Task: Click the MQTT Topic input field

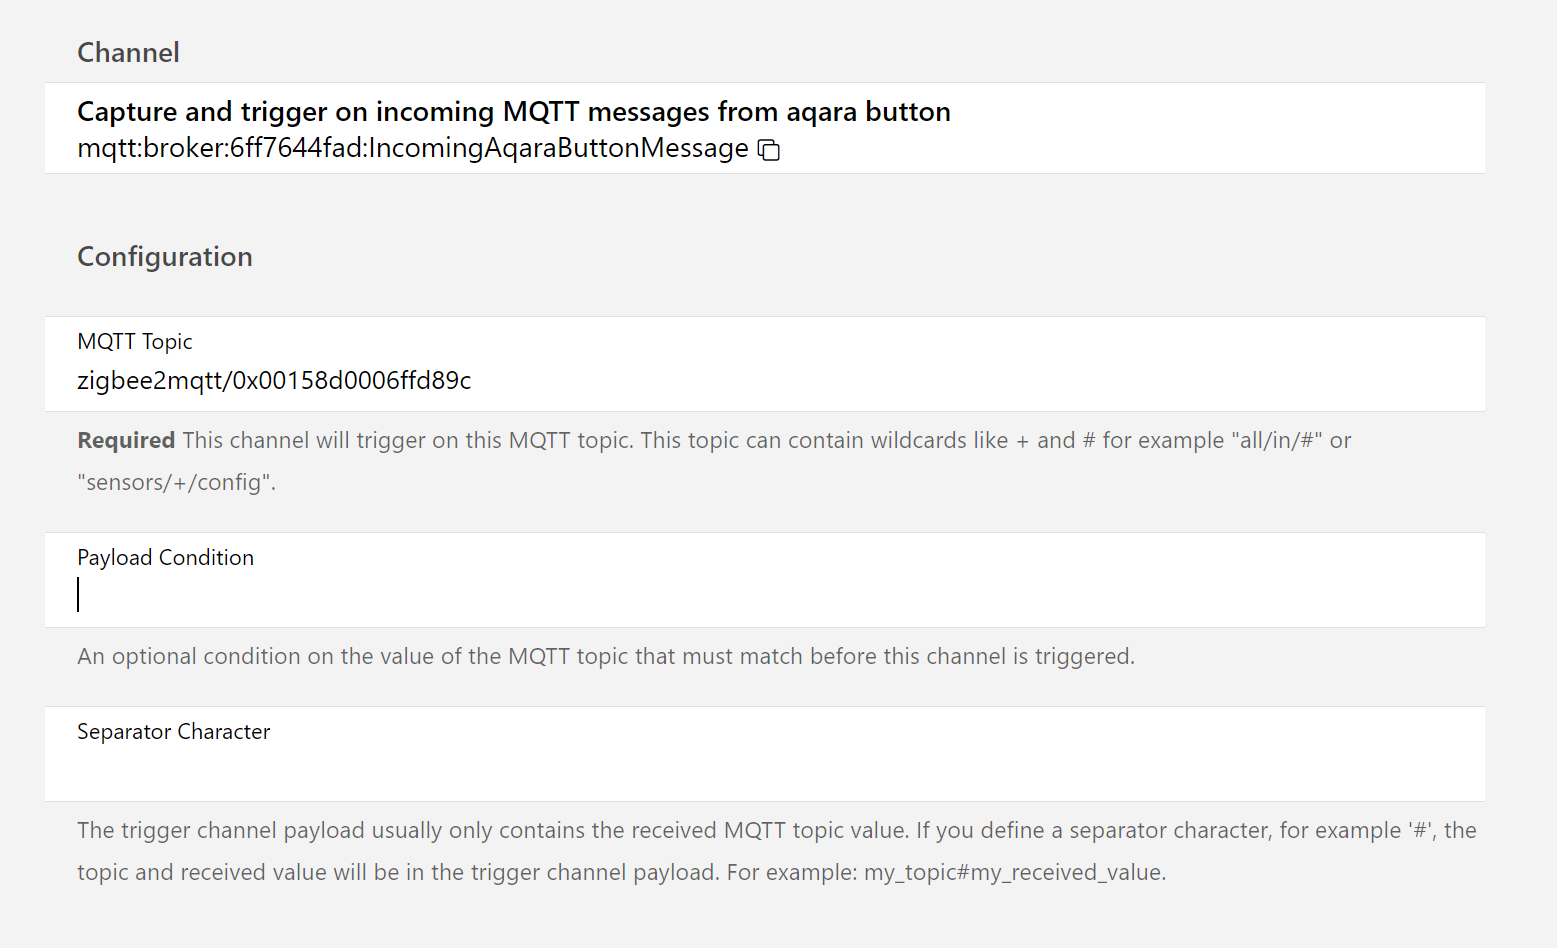Action: (760, 381)
